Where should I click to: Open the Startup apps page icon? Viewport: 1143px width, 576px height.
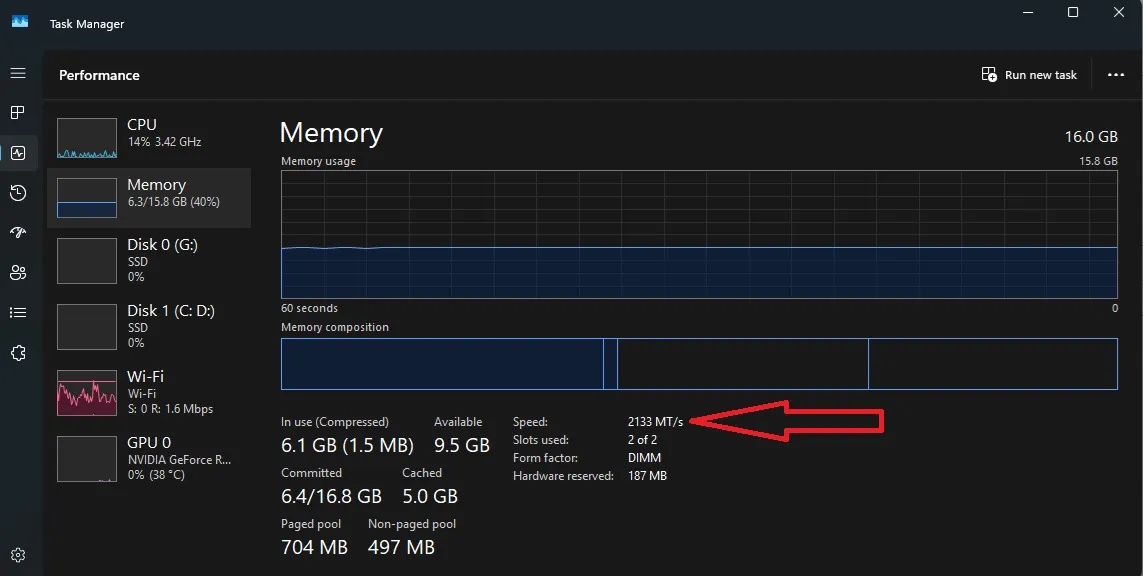pyautogui.click(x=17, y=233)
